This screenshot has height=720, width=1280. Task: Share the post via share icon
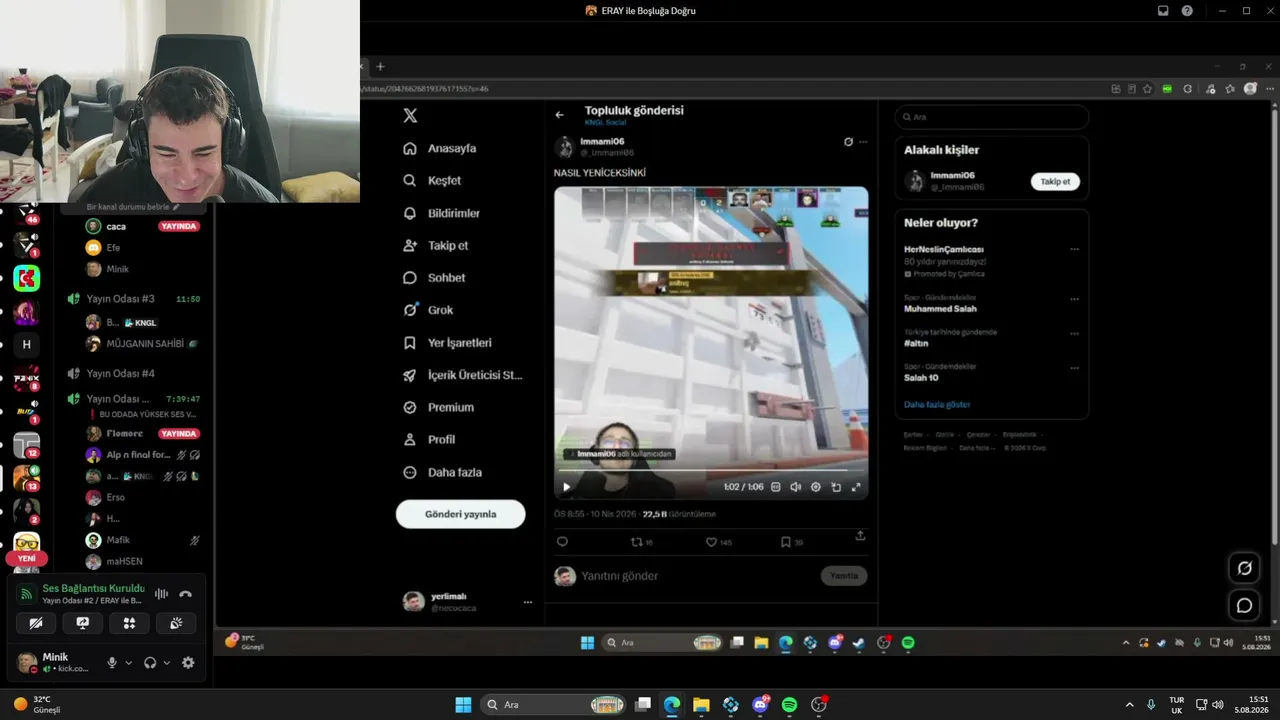pyautogui.click(x=860, y=536)
